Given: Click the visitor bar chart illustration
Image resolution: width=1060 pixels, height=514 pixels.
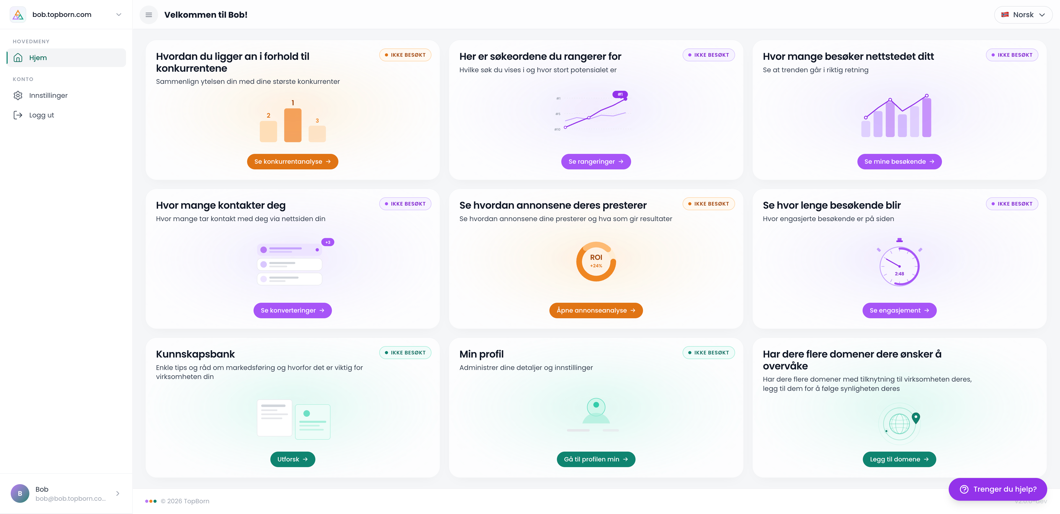Looking at the screenshot, I should [897, 116].
